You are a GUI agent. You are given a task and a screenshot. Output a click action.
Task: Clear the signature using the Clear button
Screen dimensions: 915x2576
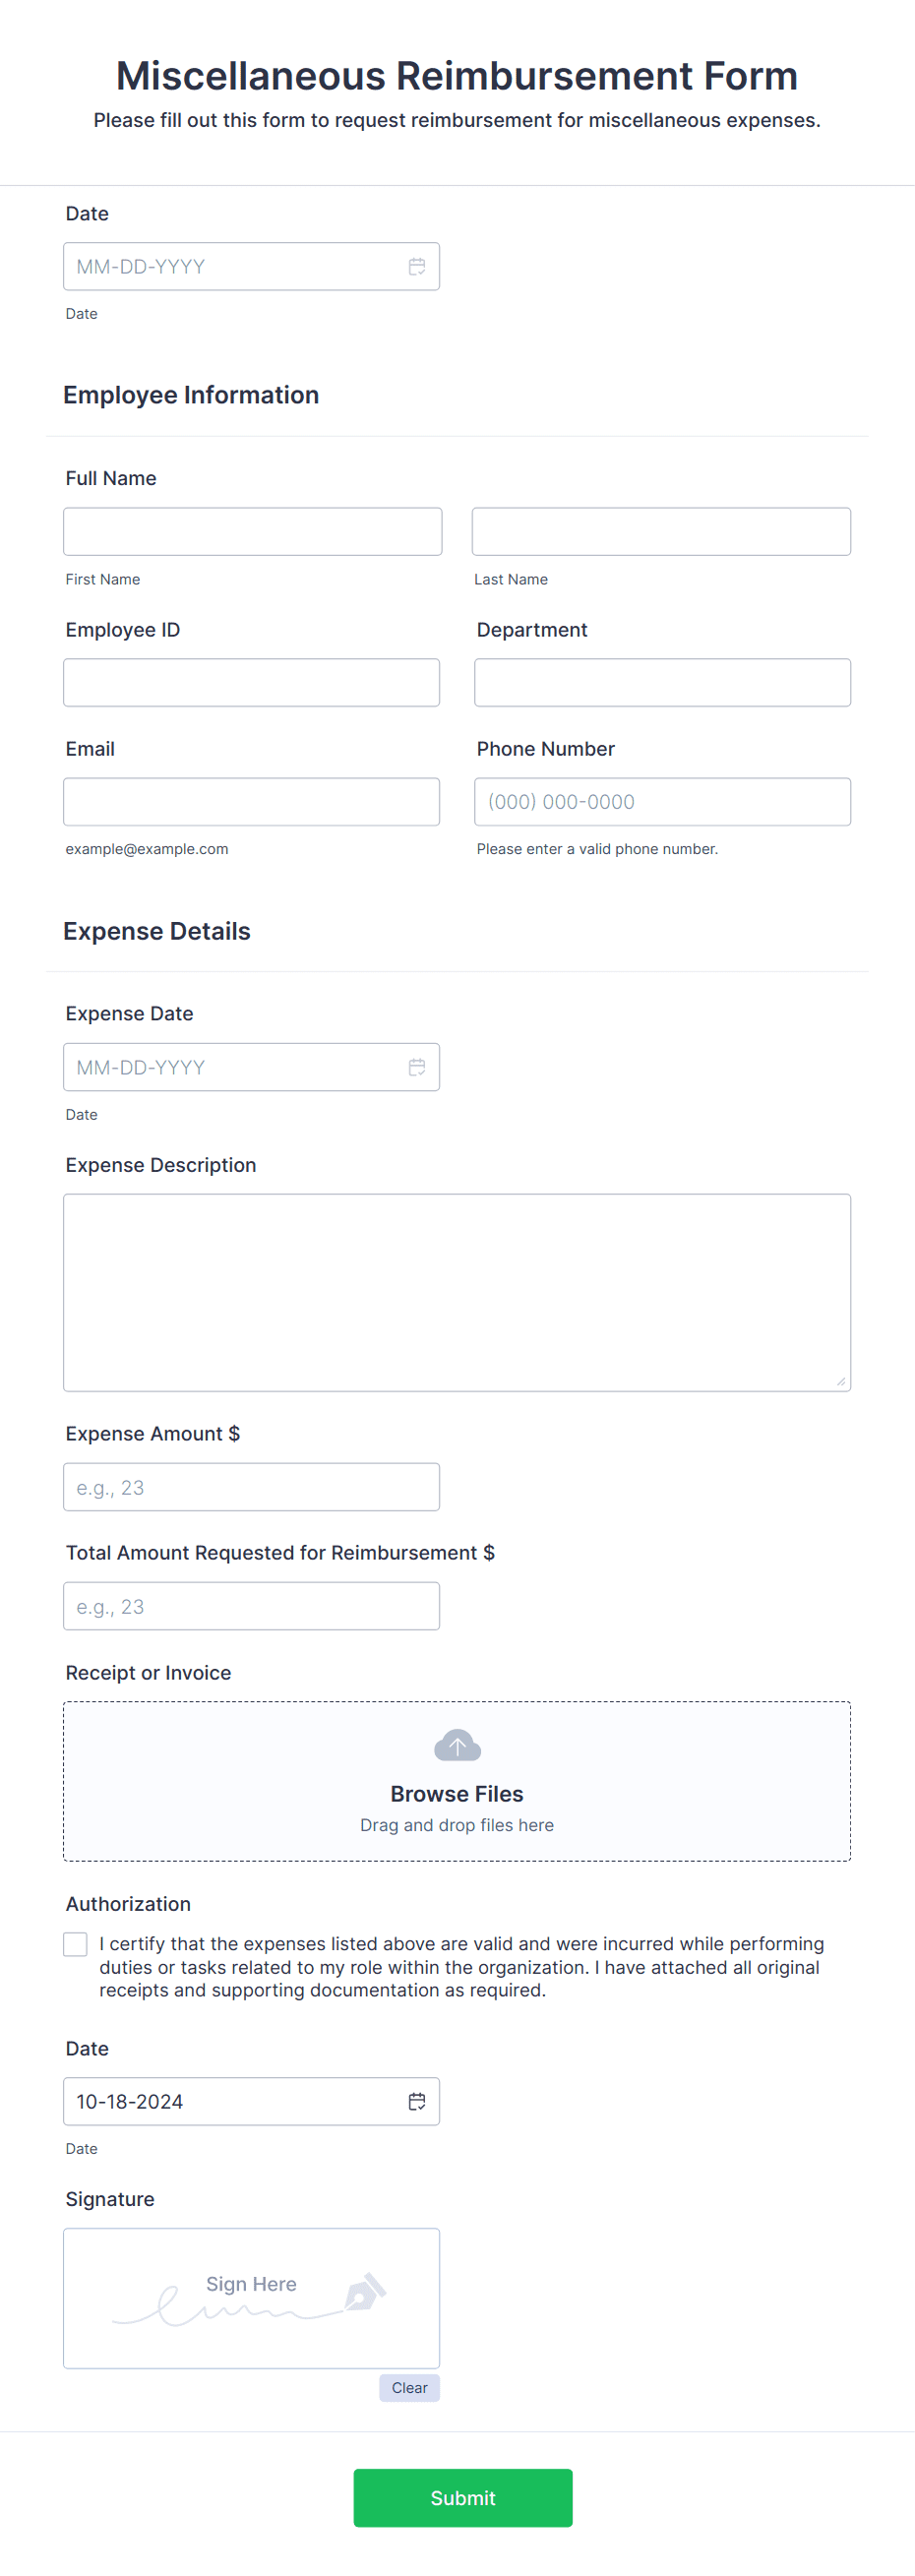click(x=409, y=2387)
